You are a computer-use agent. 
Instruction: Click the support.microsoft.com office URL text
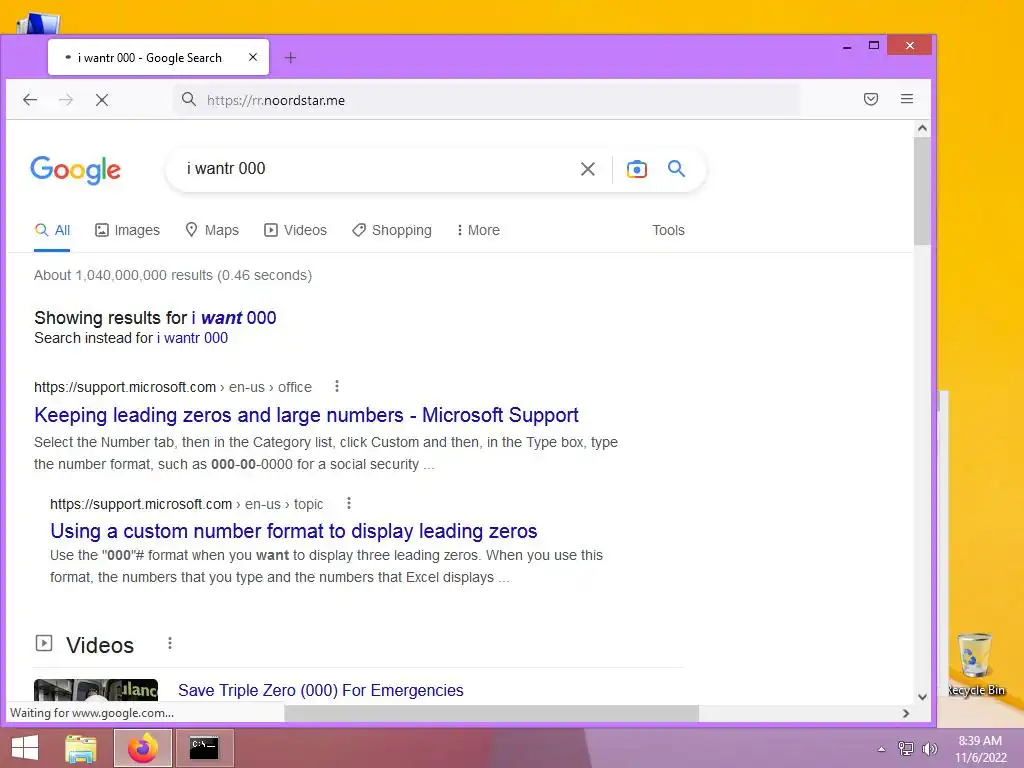point(173,387)
